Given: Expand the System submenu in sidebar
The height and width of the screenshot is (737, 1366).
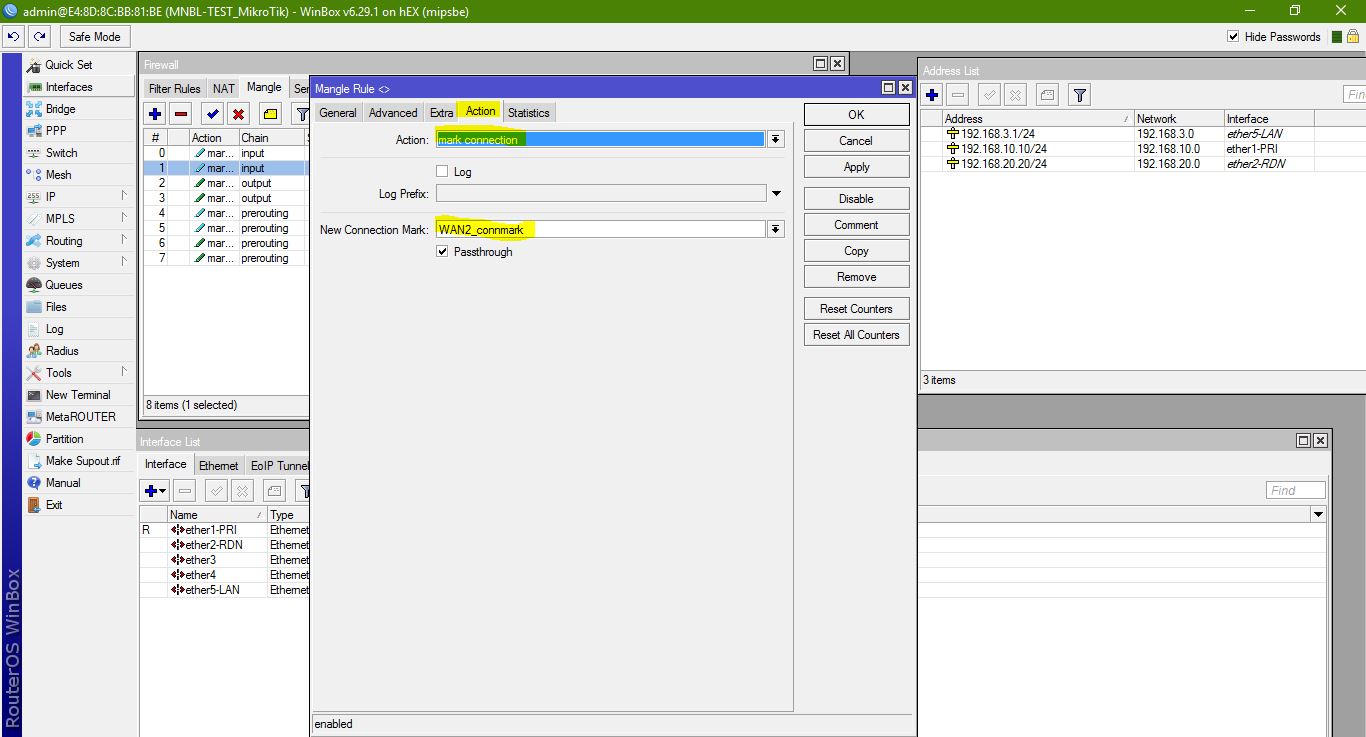Looking at the screenshot, I should coord(124,263).
